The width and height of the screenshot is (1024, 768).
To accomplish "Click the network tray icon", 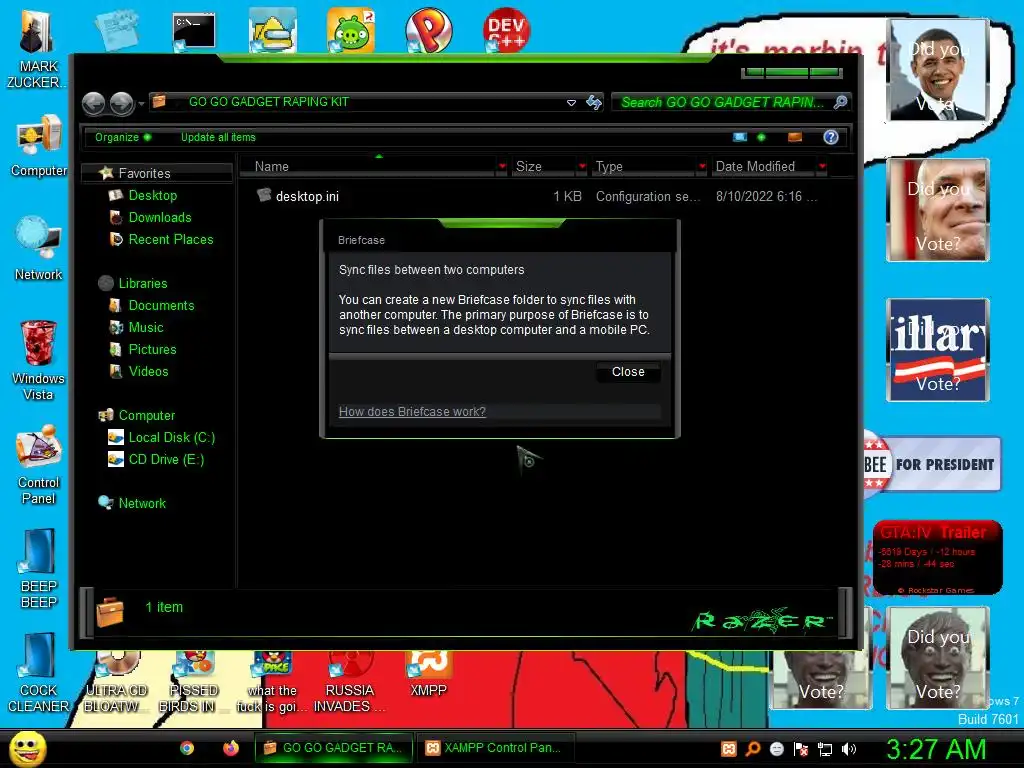I will click(x=825, y=749).
